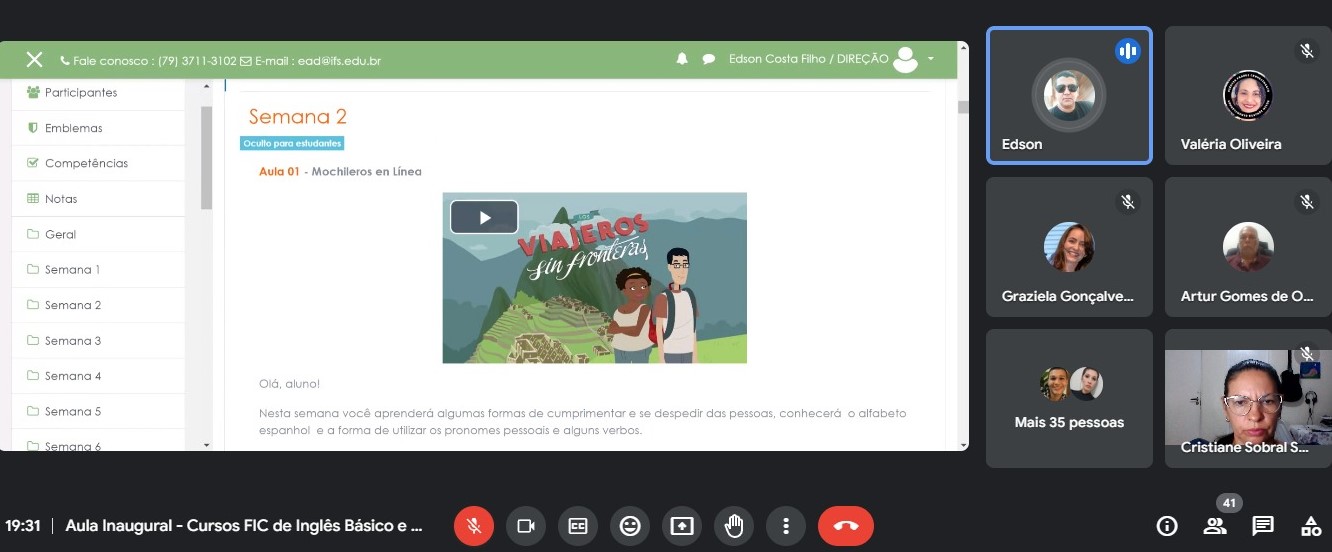Click the sidebar scroll up arrow

pyautogui.click(x=207, y=86)
